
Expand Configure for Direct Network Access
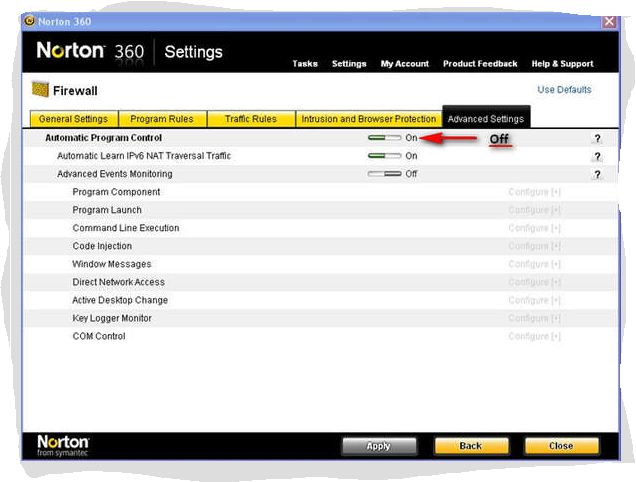click(534, 282)
